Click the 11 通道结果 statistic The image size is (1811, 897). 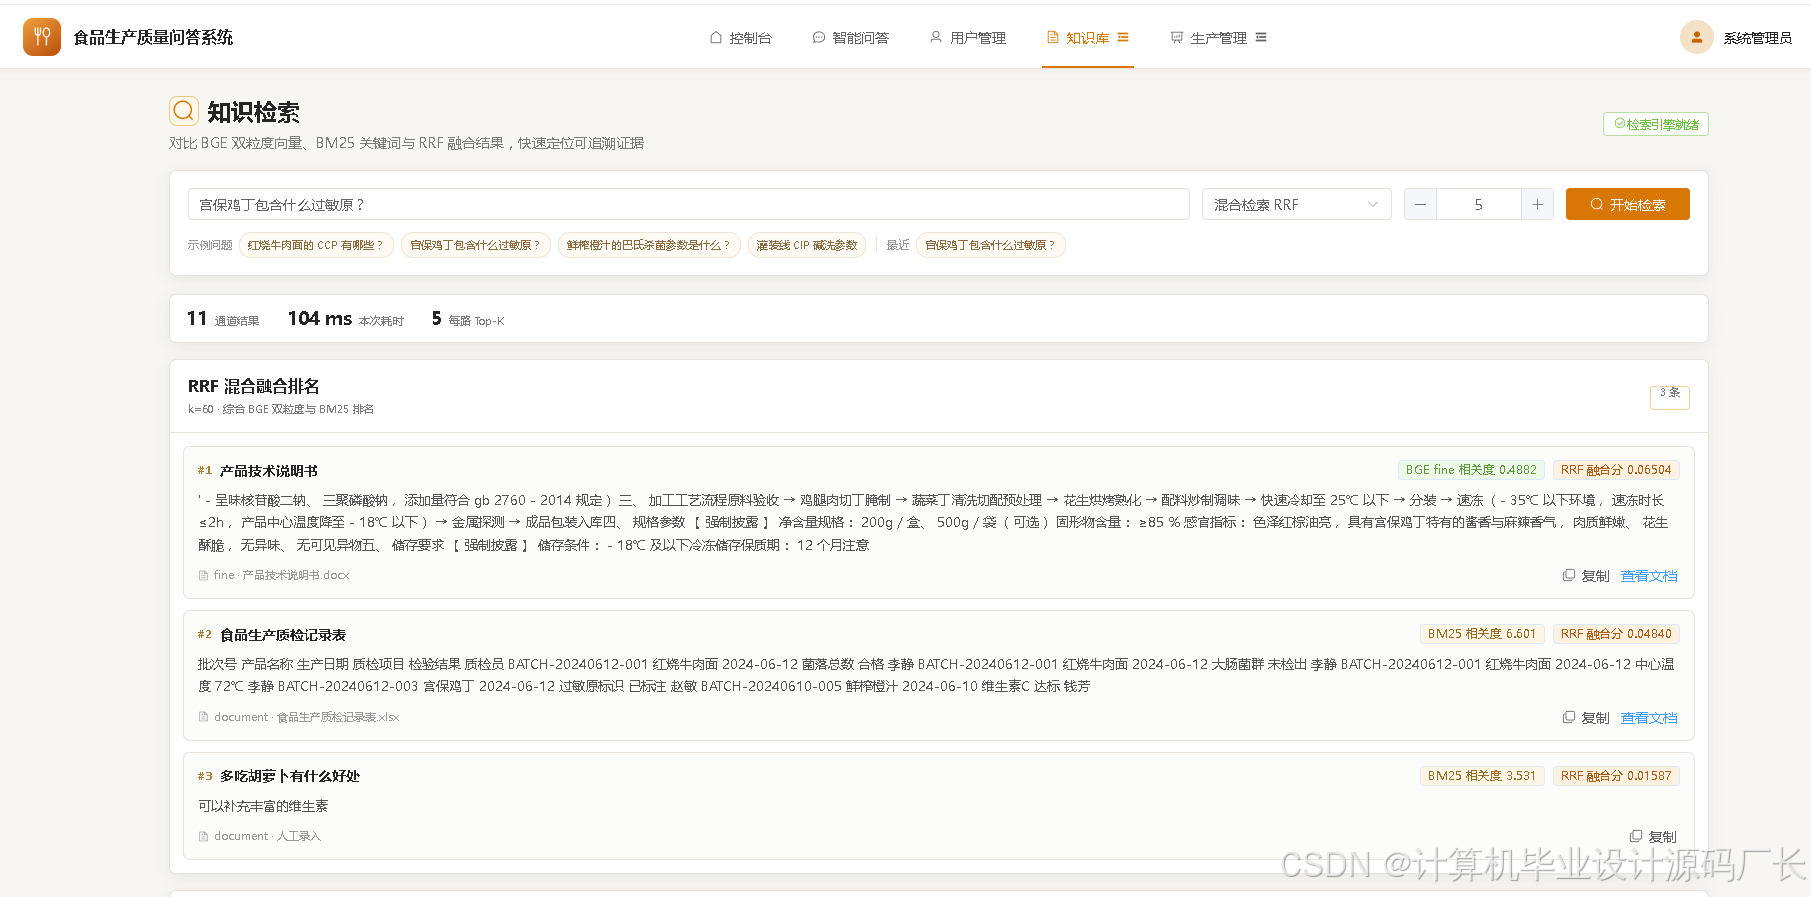[223, 319]
